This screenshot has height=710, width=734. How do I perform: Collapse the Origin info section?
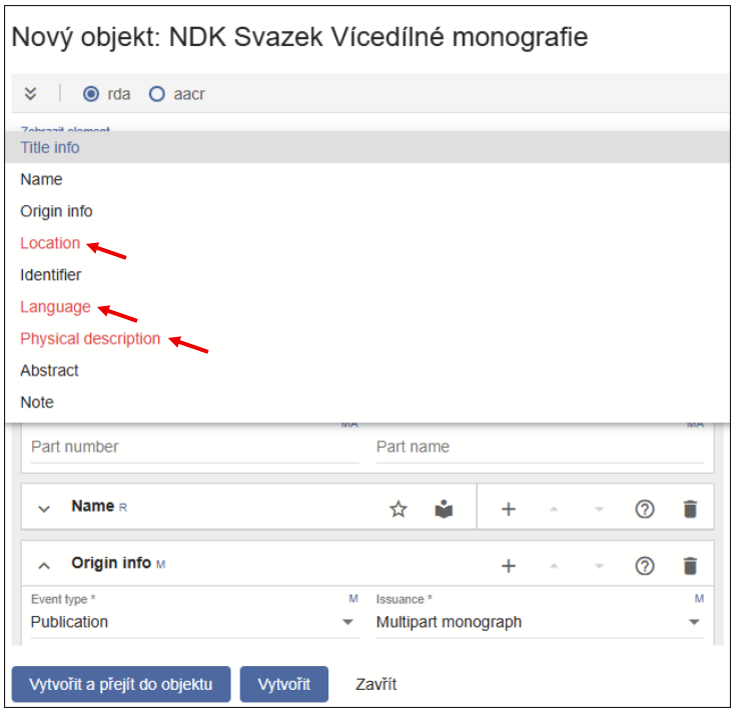[x=44, y=566]
